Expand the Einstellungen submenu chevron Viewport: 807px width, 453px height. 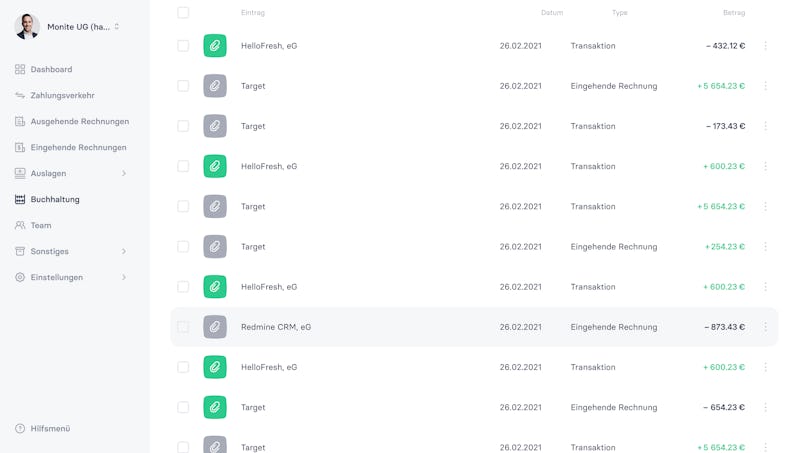[124, 277]
